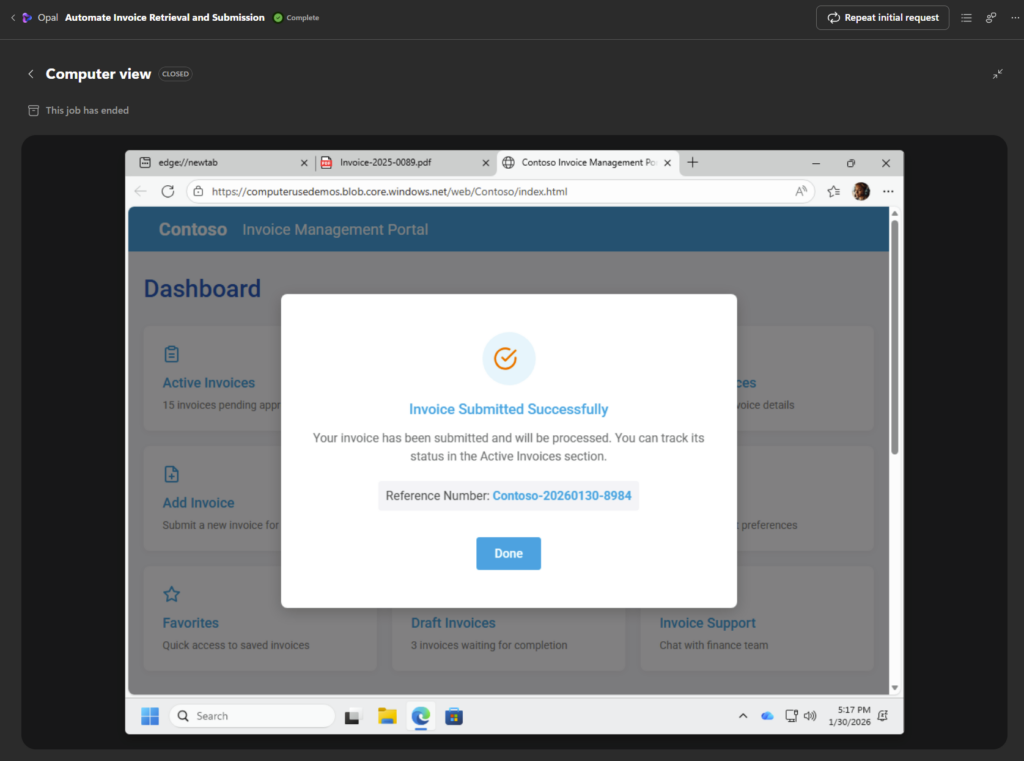Open the Edge profile avatar
The height and width of the screenshot is (761, 1024).
(861, 191)
